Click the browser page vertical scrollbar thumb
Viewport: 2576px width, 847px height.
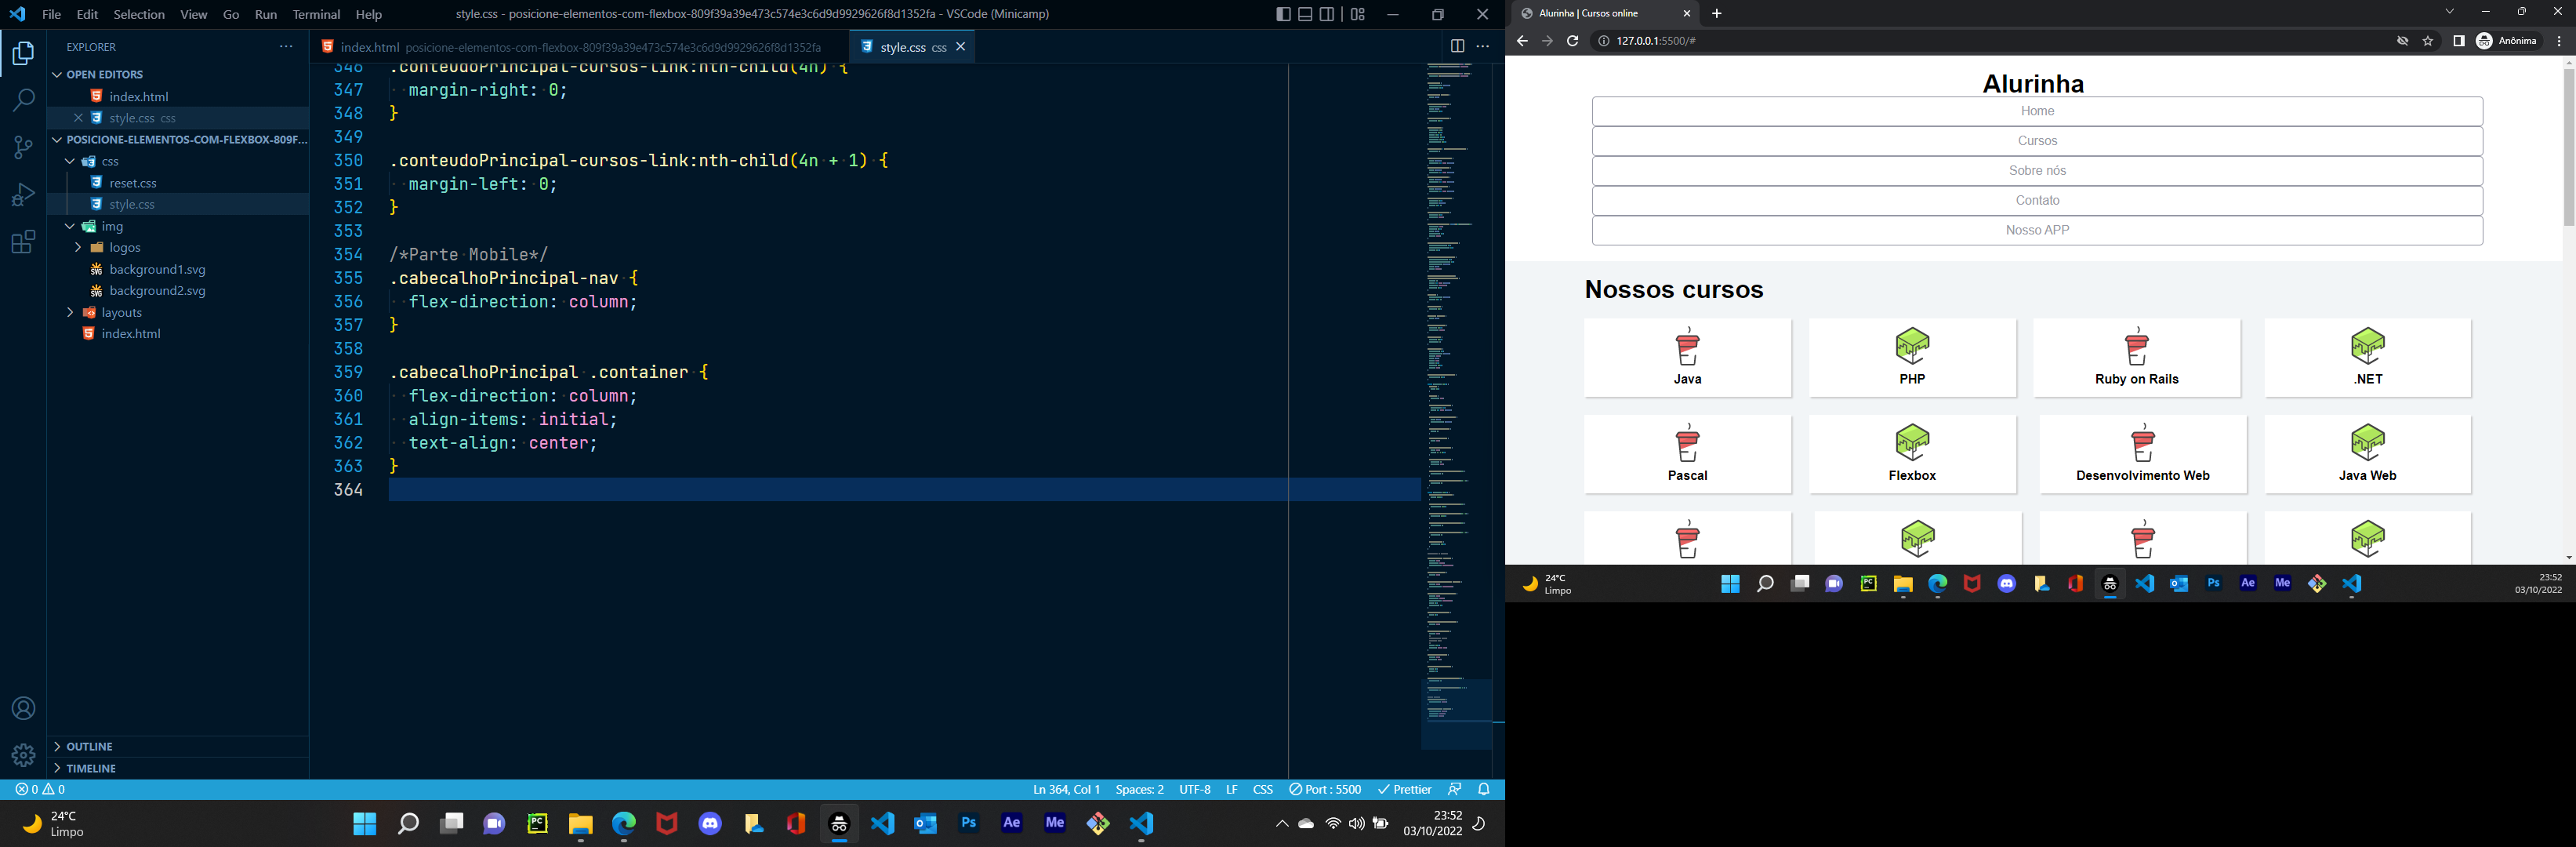(2568, 147)
